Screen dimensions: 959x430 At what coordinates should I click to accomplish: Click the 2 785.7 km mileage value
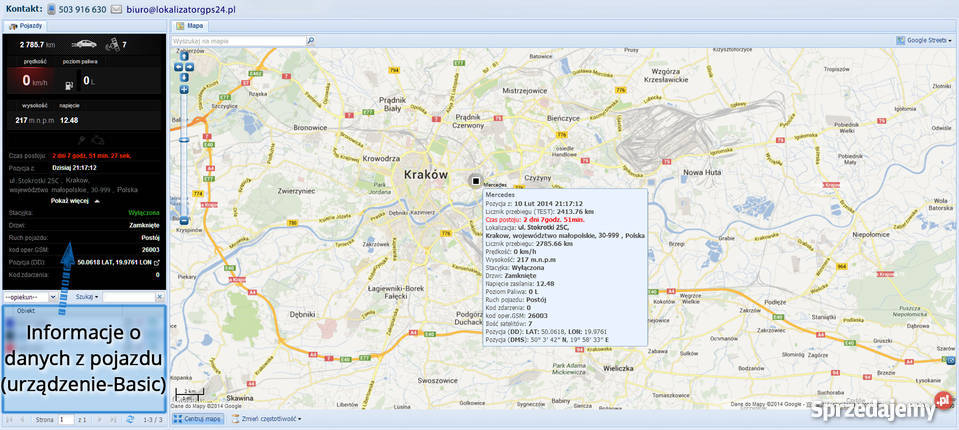point(38,44)
